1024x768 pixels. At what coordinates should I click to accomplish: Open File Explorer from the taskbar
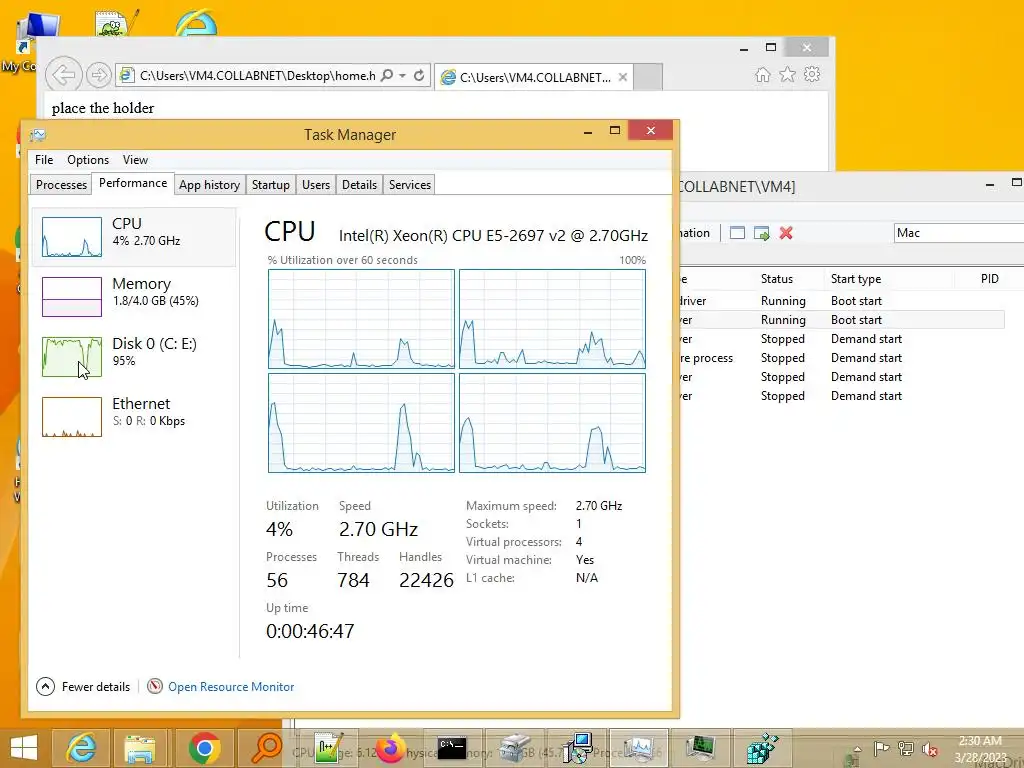(140, 748)
